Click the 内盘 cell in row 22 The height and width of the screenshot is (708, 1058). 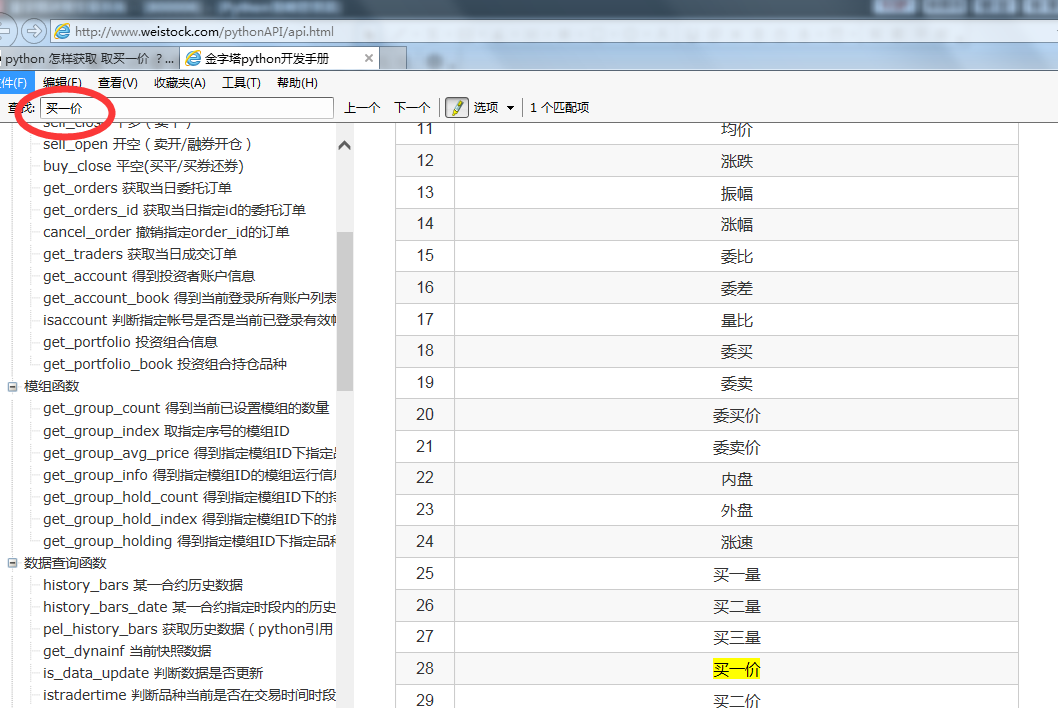tap(736, 479)
